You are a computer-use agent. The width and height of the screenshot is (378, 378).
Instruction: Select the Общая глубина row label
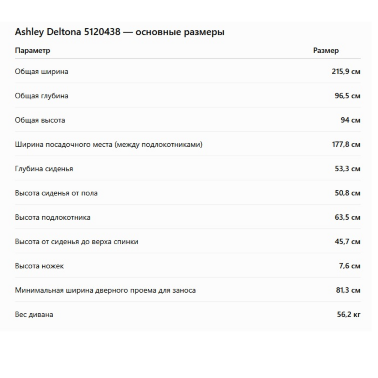pos(41,96)
